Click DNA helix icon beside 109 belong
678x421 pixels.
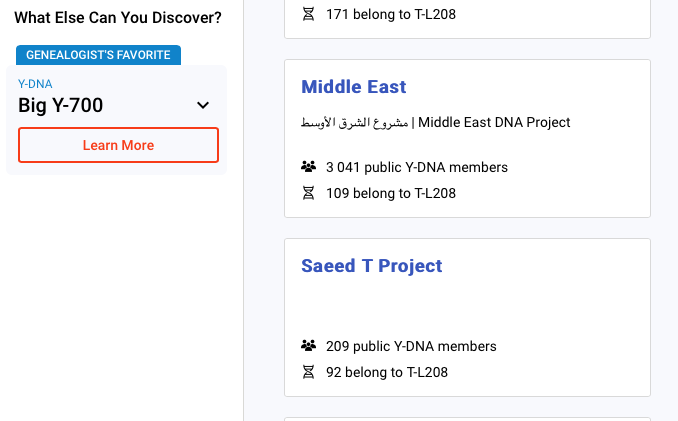coord(308,193)
